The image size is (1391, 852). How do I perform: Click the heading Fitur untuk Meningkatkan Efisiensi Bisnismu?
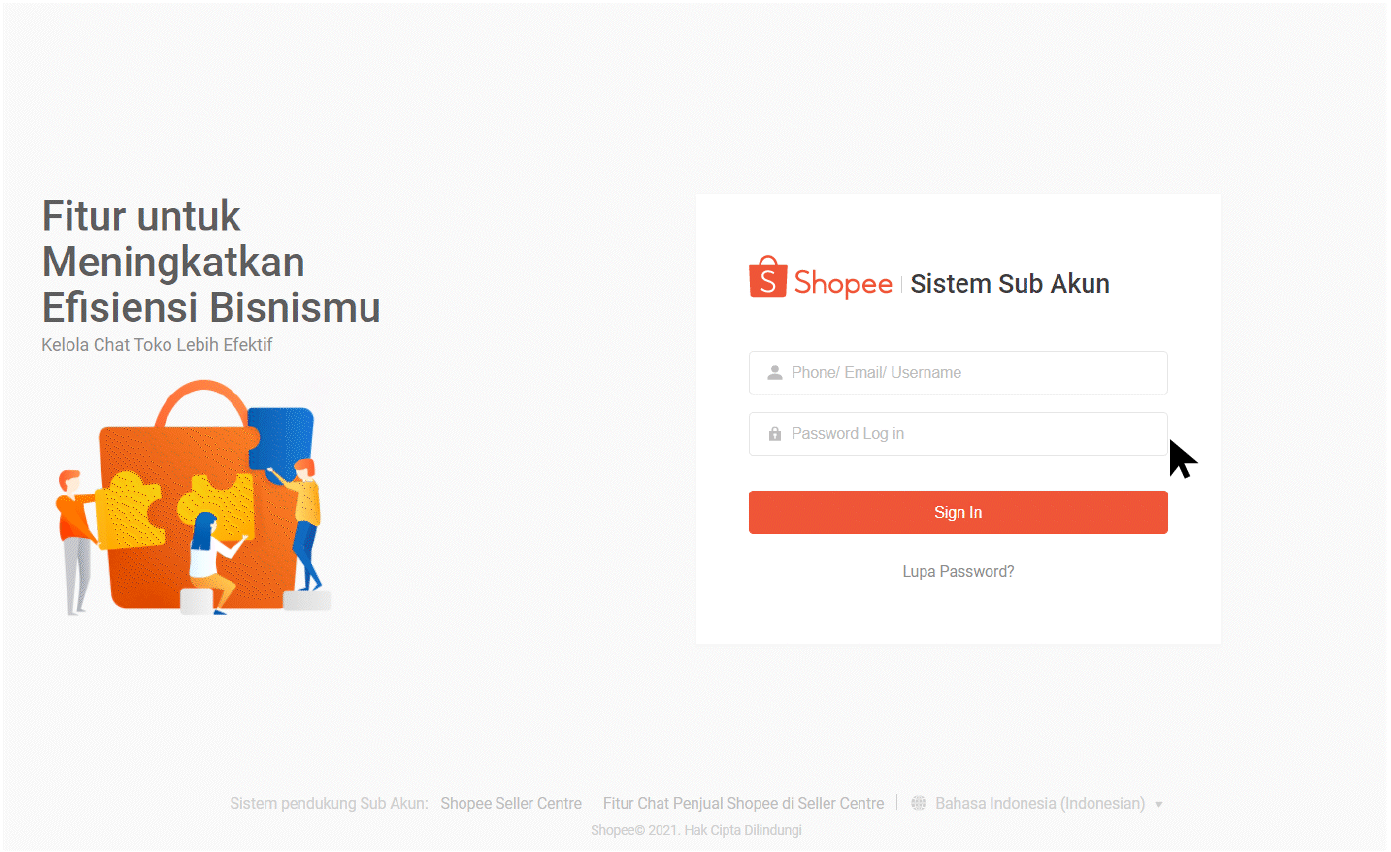[x=211, y=261]
